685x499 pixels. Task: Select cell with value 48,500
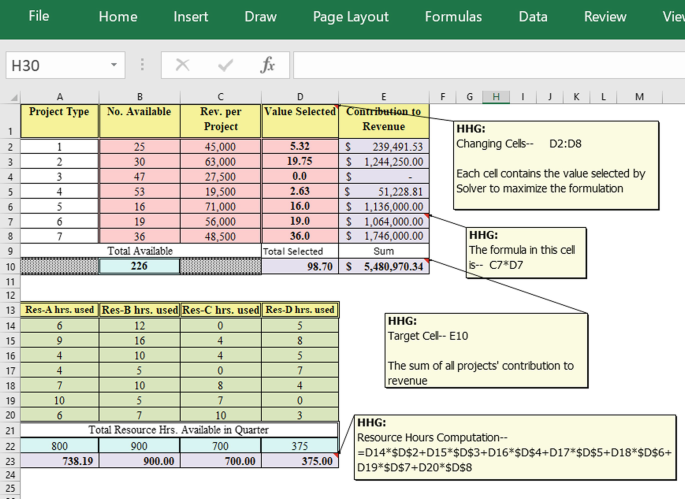(x=220, y=236)
